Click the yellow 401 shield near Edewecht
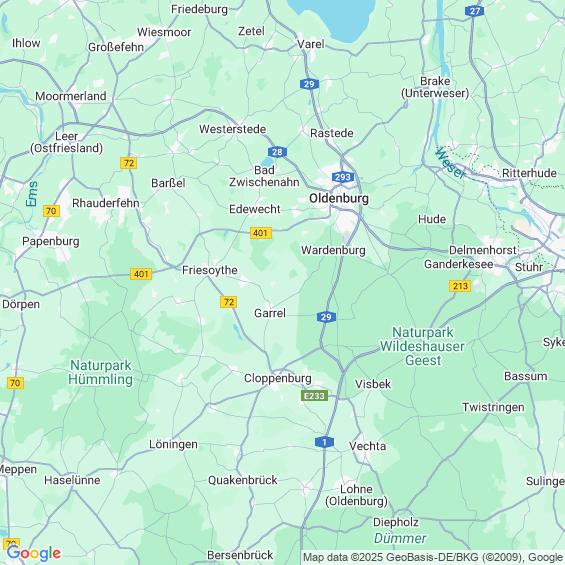The height and width of the screenshot is (565, 565). point(261,233)
